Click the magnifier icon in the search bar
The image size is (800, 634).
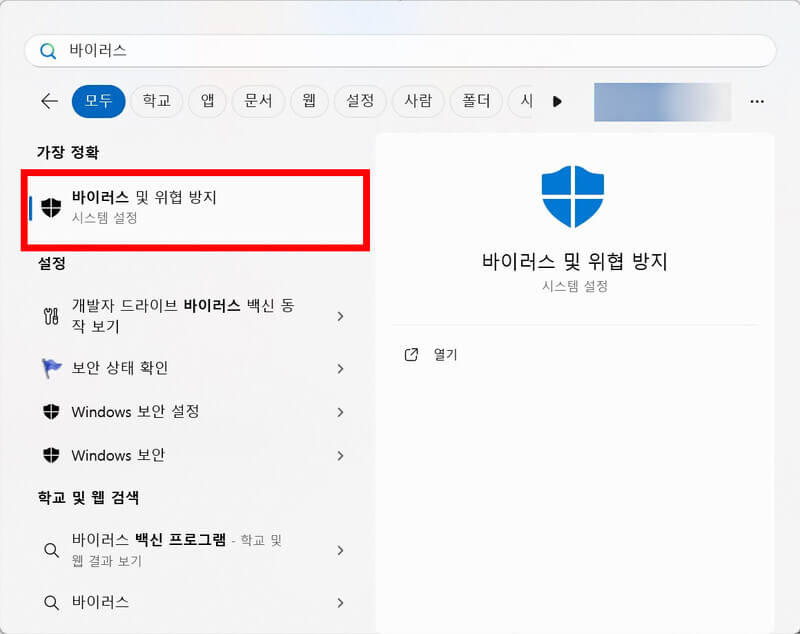[x=48, y=48]
